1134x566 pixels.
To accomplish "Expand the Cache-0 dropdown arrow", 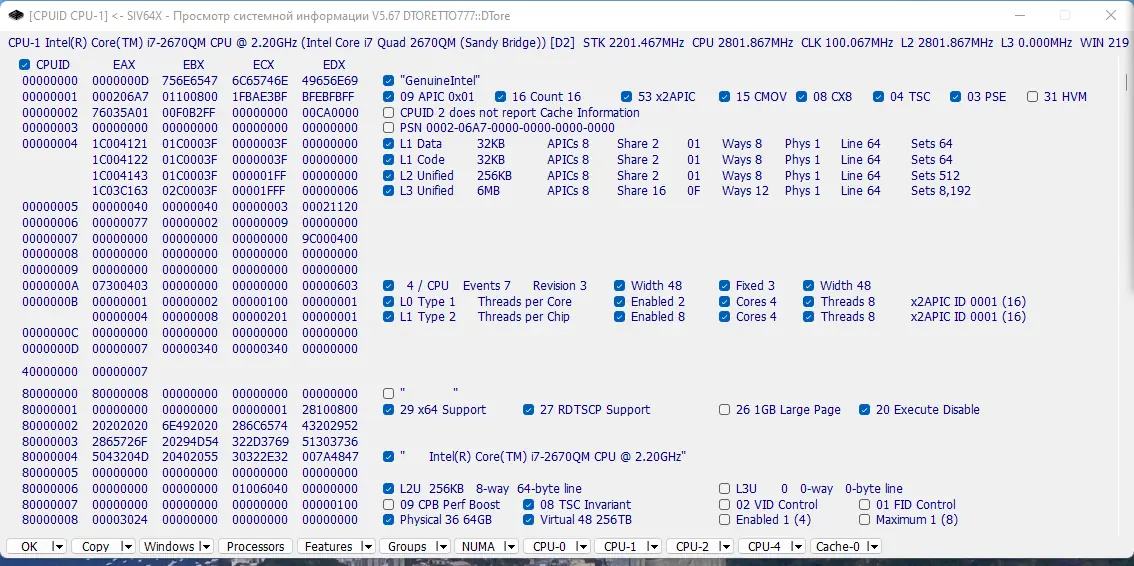I will coord(873,546).
